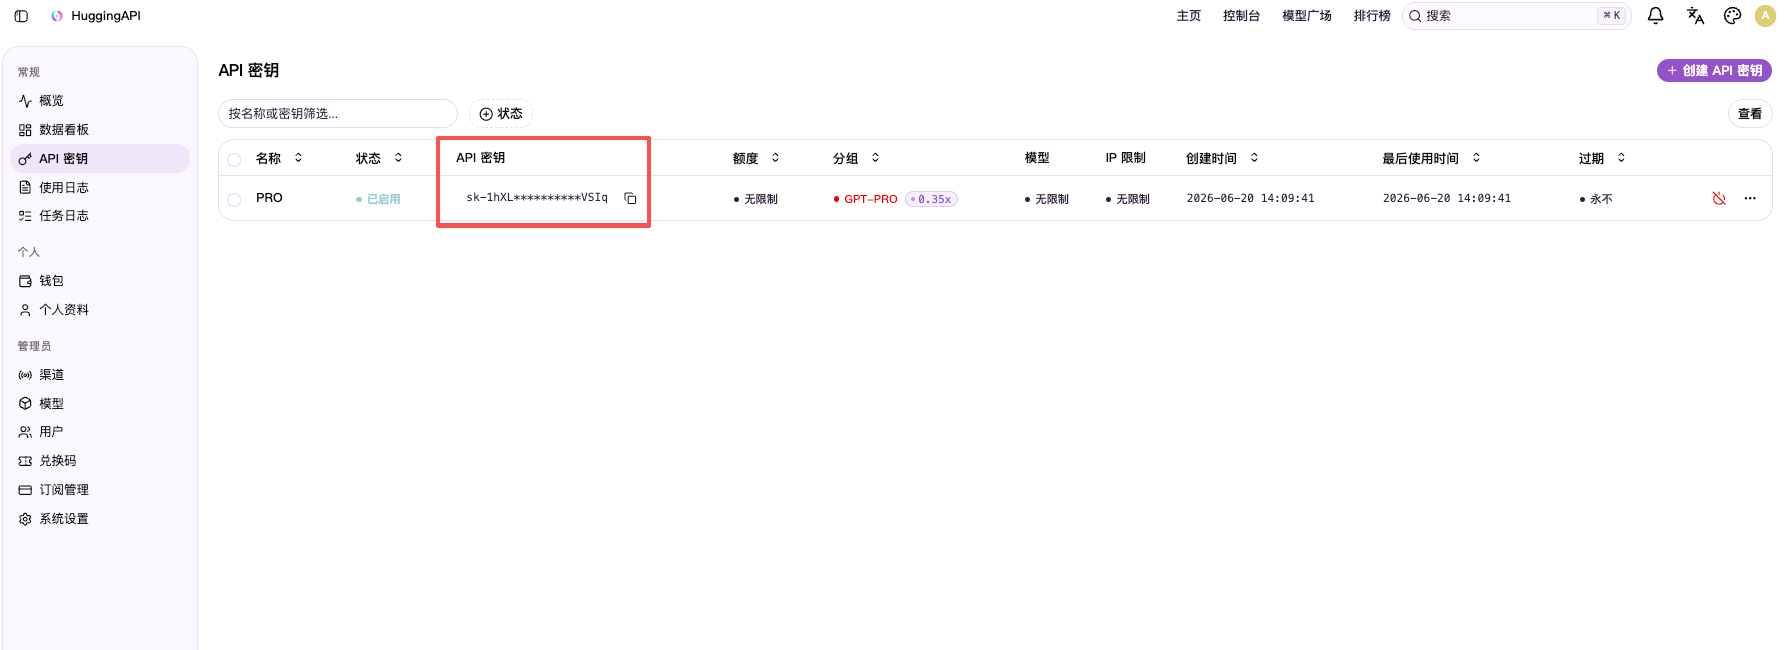Click 无限制 in the 额度 column
Screen dimensions: 1785x650
click(756, 199)
